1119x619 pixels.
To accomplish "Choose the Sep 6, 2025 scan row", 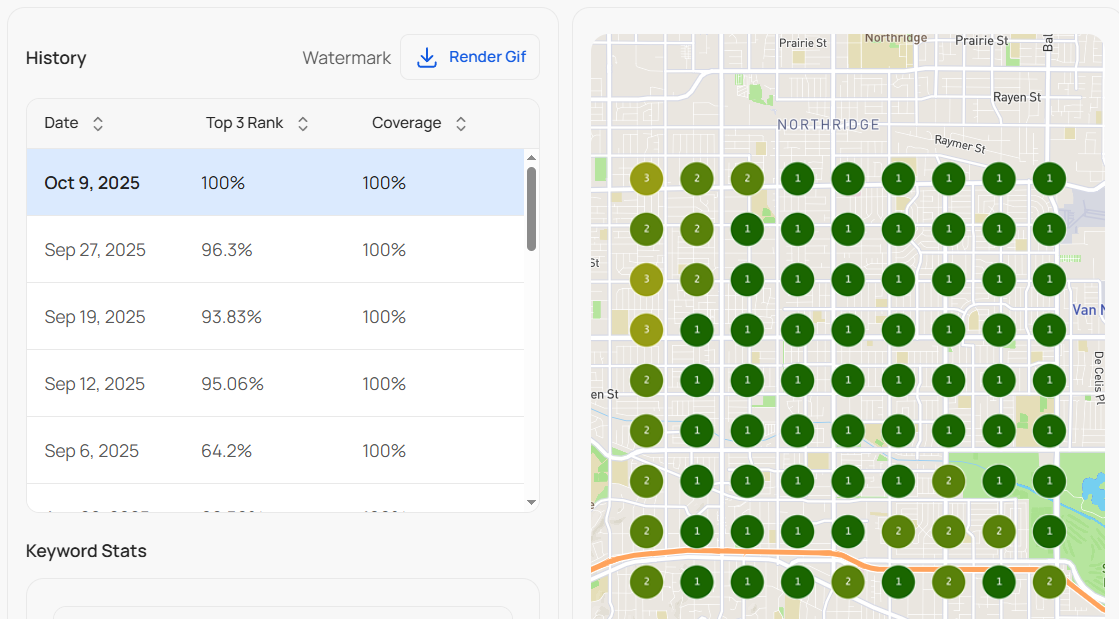I will tap(275, 451).
